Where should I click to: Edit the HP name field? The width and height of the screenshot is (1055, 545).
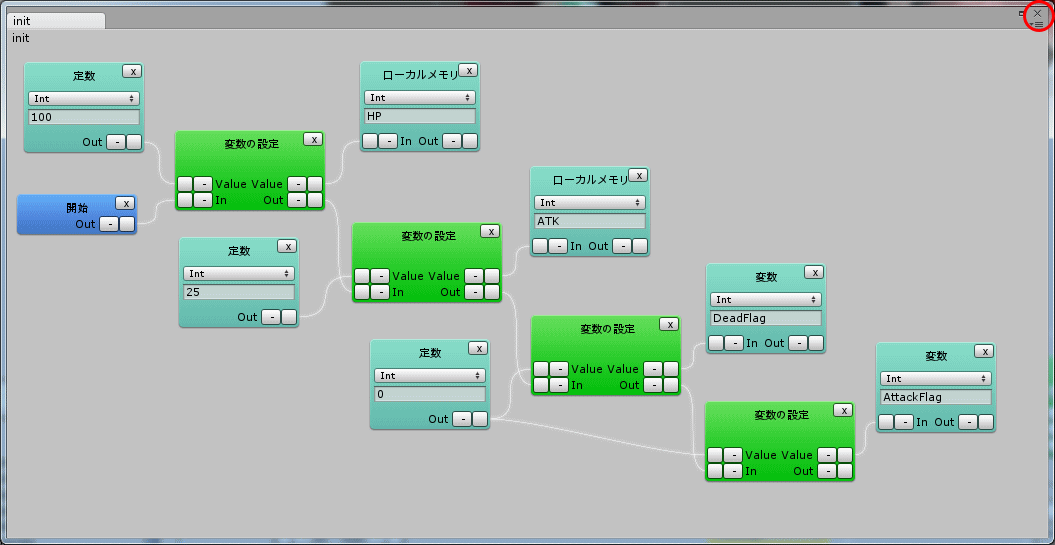420,116
